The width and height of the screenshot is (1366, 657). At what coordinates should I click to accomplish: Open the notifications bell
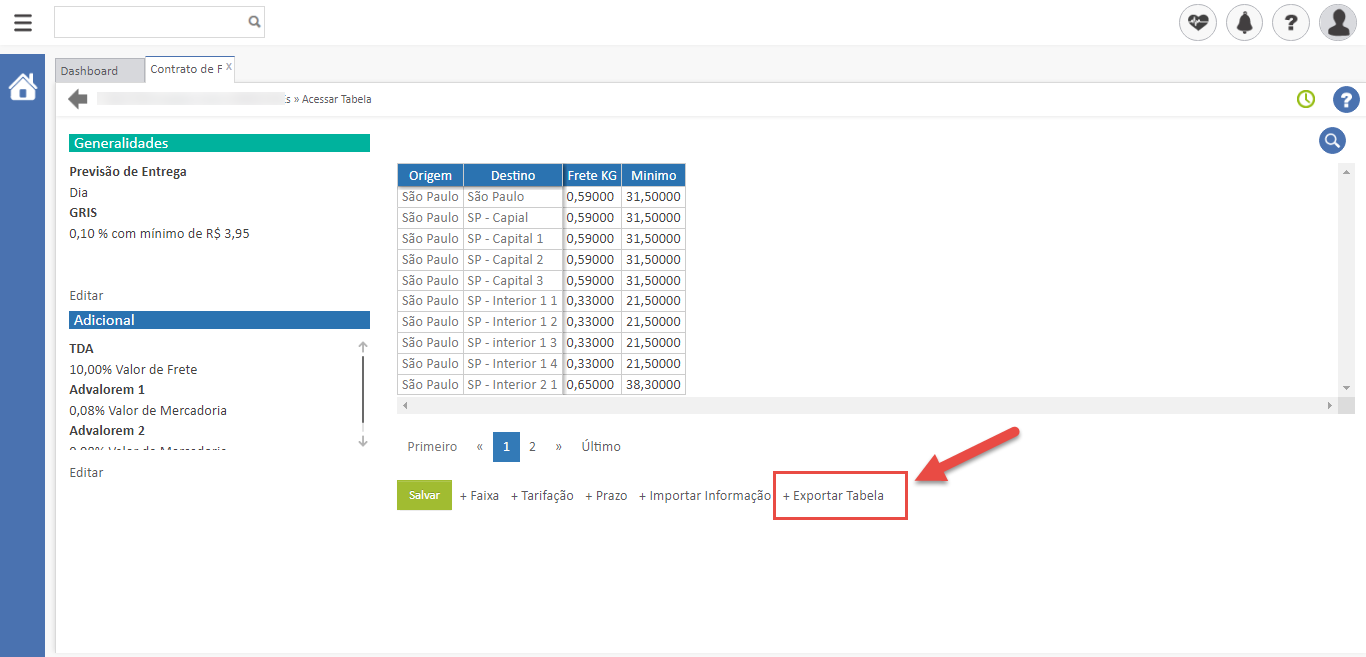coord(1244,22)
